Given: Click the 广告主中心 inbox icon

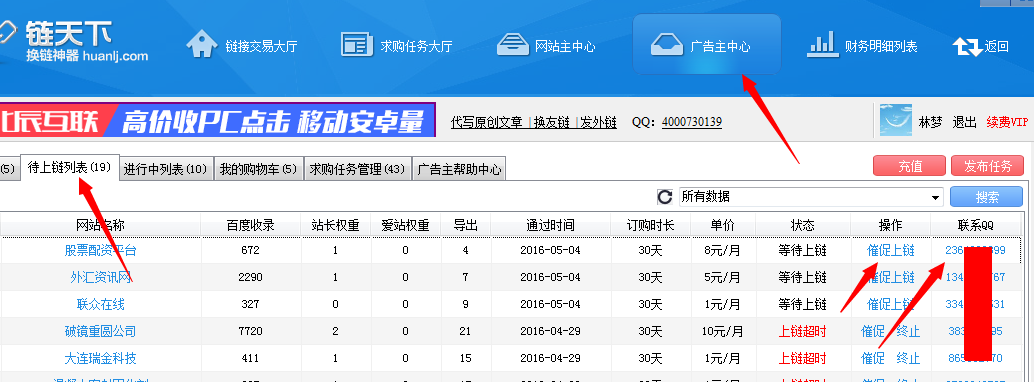Looking at the screenshot, I should pos(667,45).
